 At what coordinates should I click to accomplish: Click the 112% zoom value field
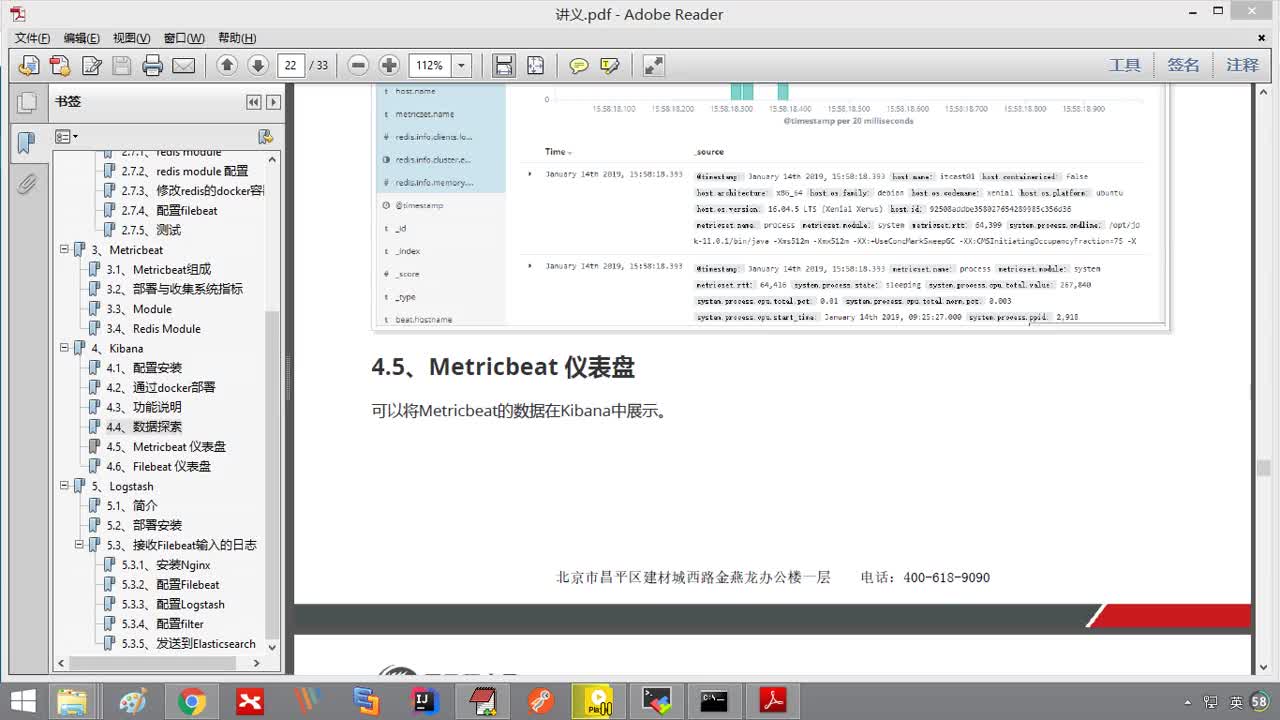coord(430,65)
